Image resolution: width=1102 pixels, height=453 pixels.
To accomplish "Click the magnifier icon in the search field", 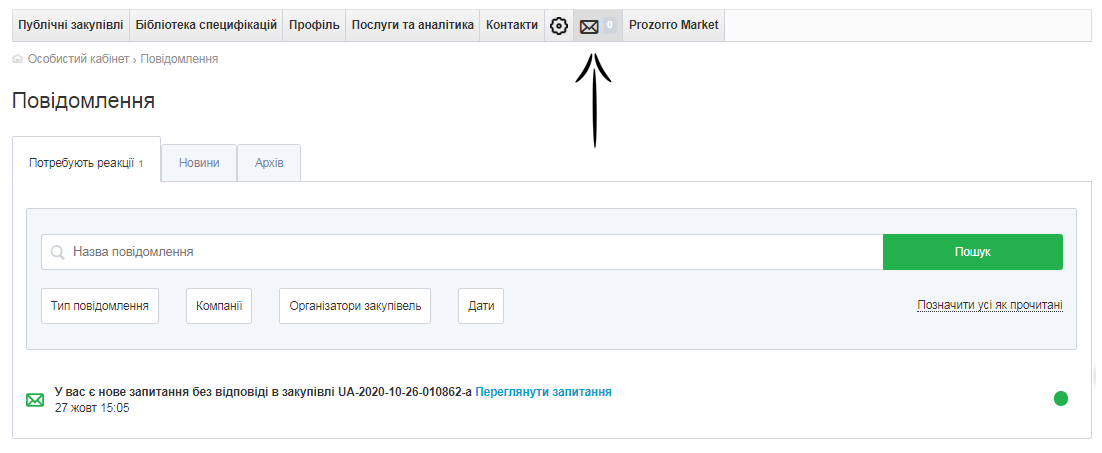I will [x=58, y=252].
